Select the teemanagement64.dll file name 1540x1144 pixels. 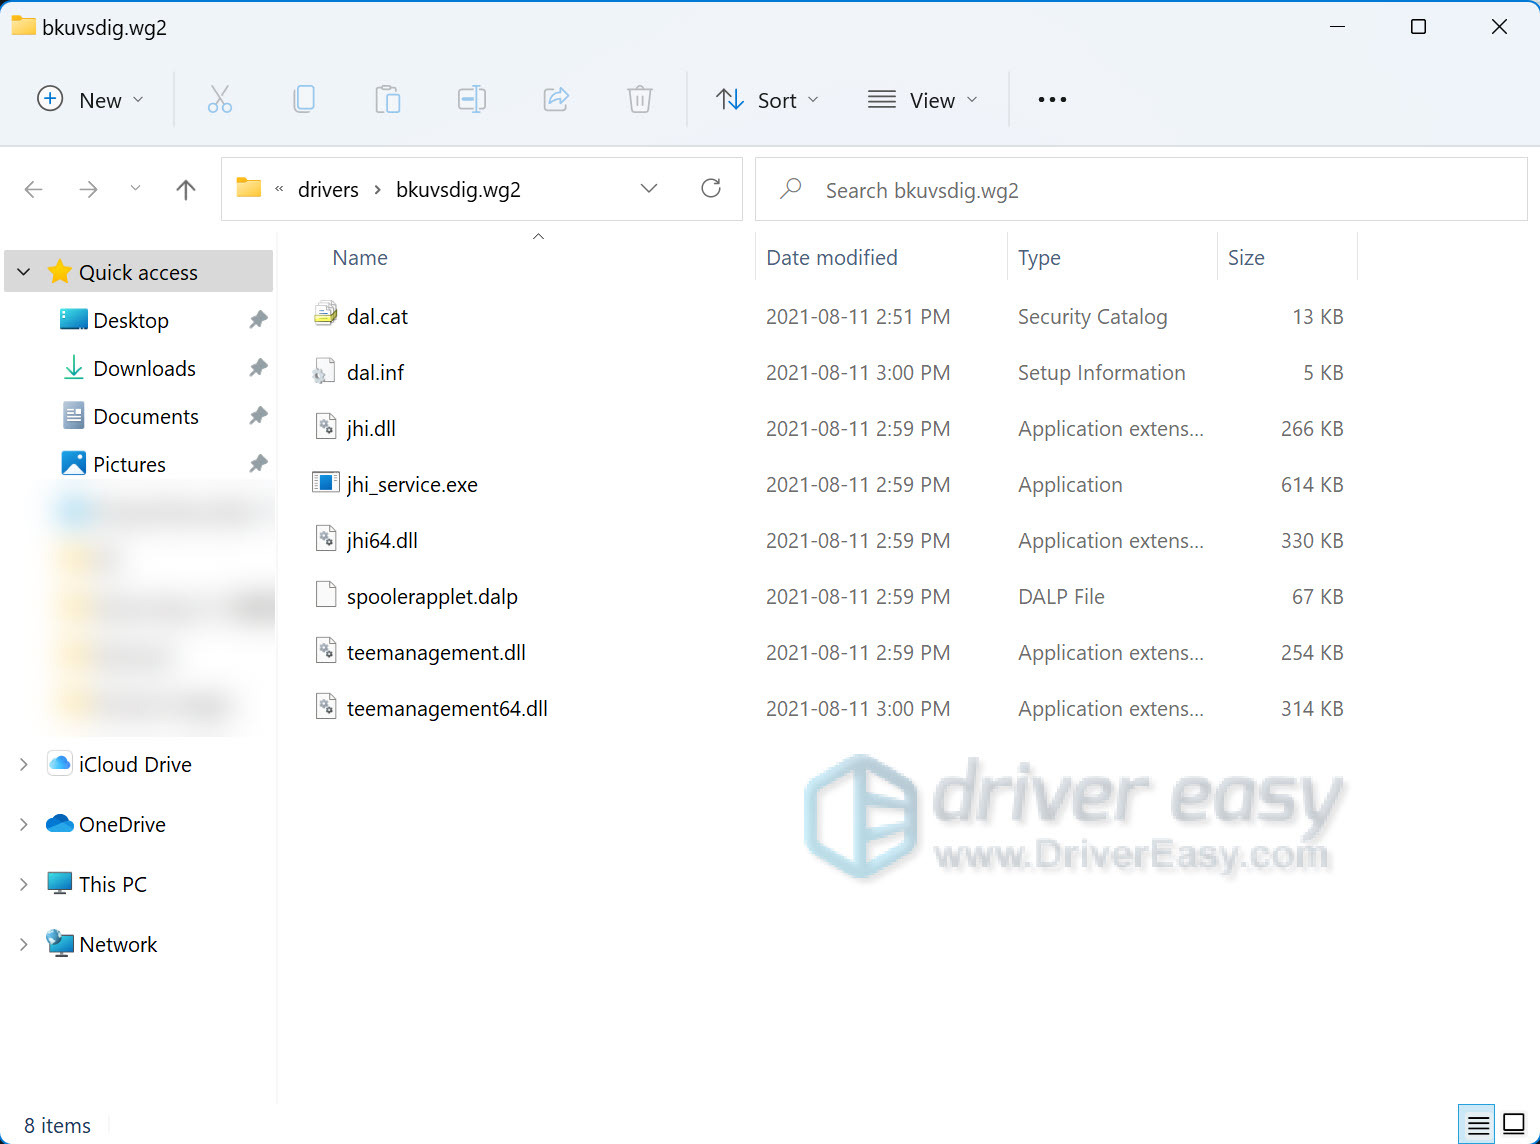pyautogui.click(x=447, y=708)
